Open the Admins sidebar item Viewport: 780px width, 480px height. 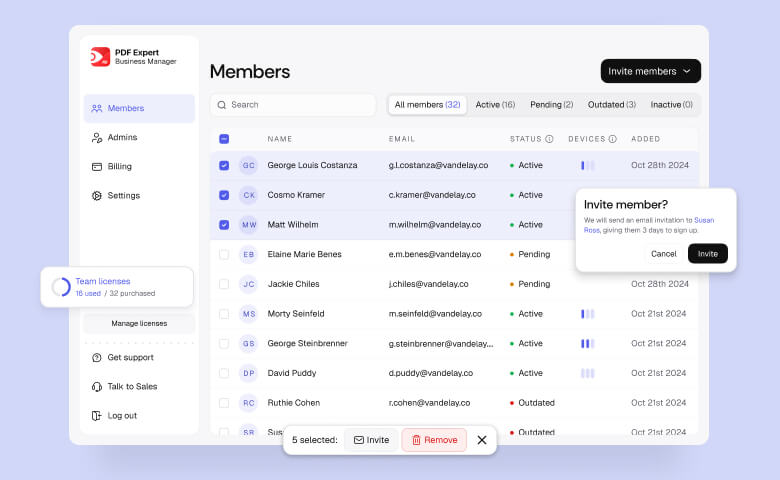(x=139, y=137)
